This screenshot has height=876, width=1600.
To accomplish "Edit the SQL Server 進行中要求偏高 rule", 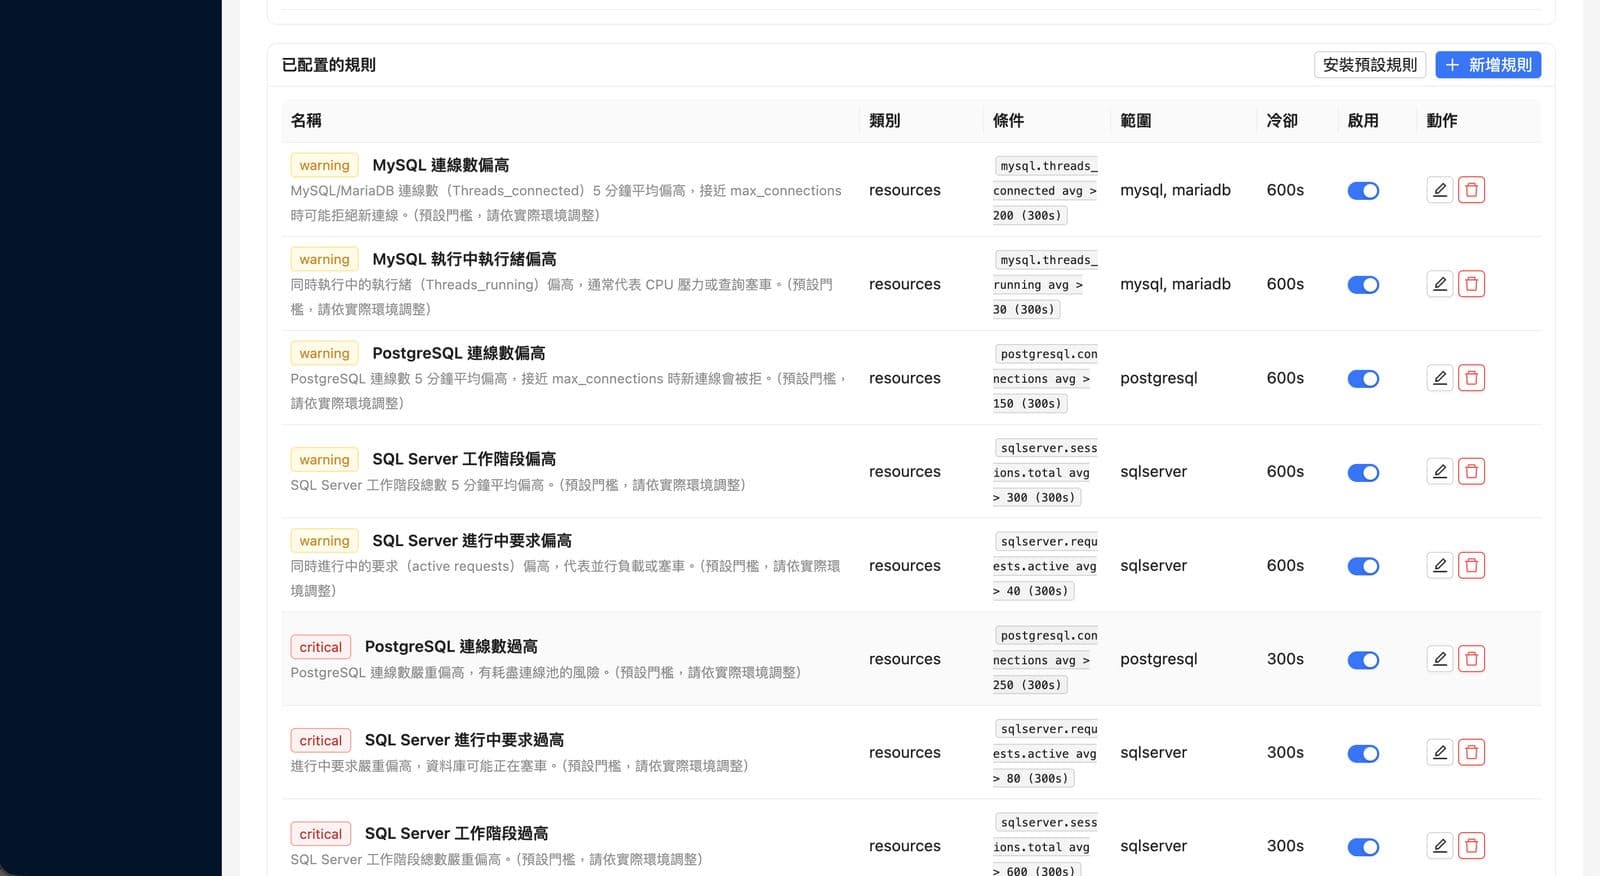I will tap(1439, 565).
